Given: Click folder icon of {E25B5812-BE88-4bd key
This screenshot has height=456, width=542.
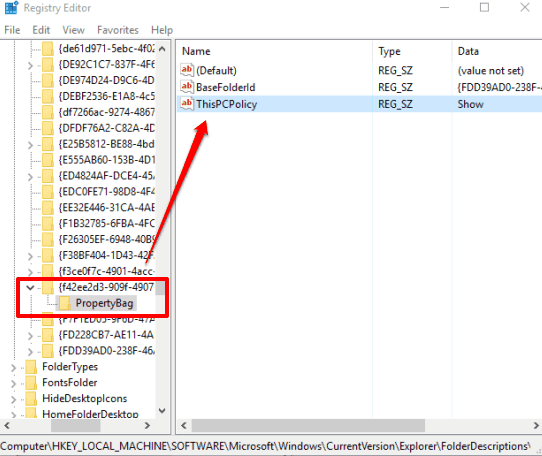Looking at the screenshot, I should coord(48,144).
